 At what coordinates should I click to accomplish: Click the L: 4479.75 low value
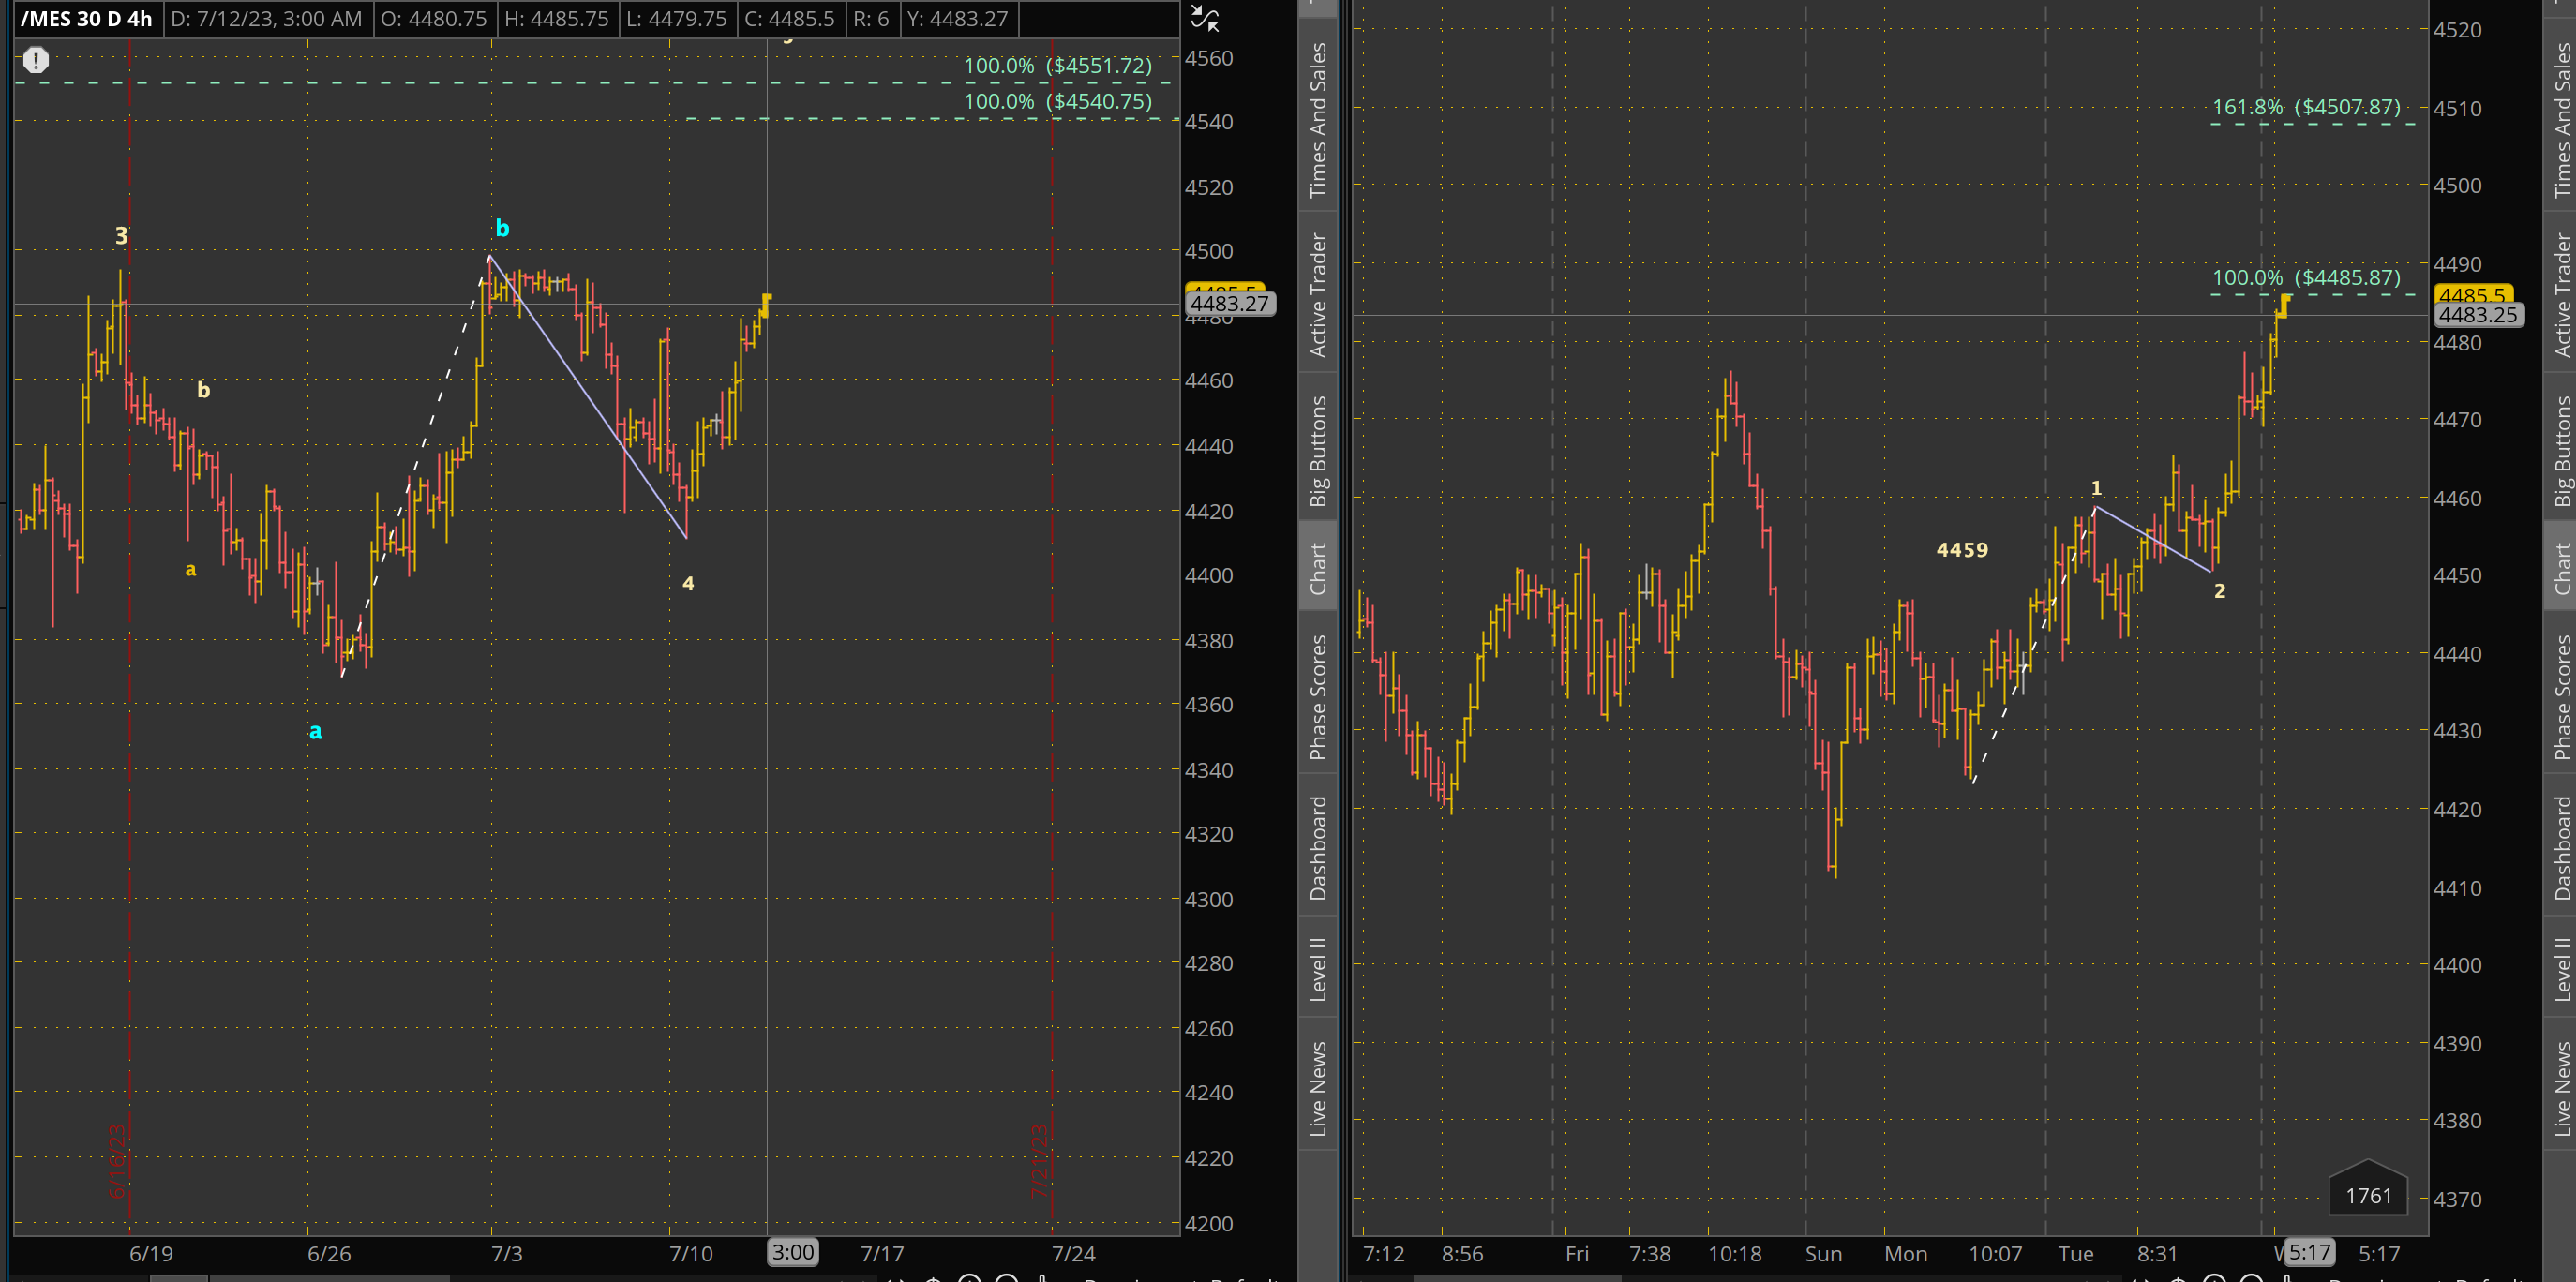tap(677, 19)
